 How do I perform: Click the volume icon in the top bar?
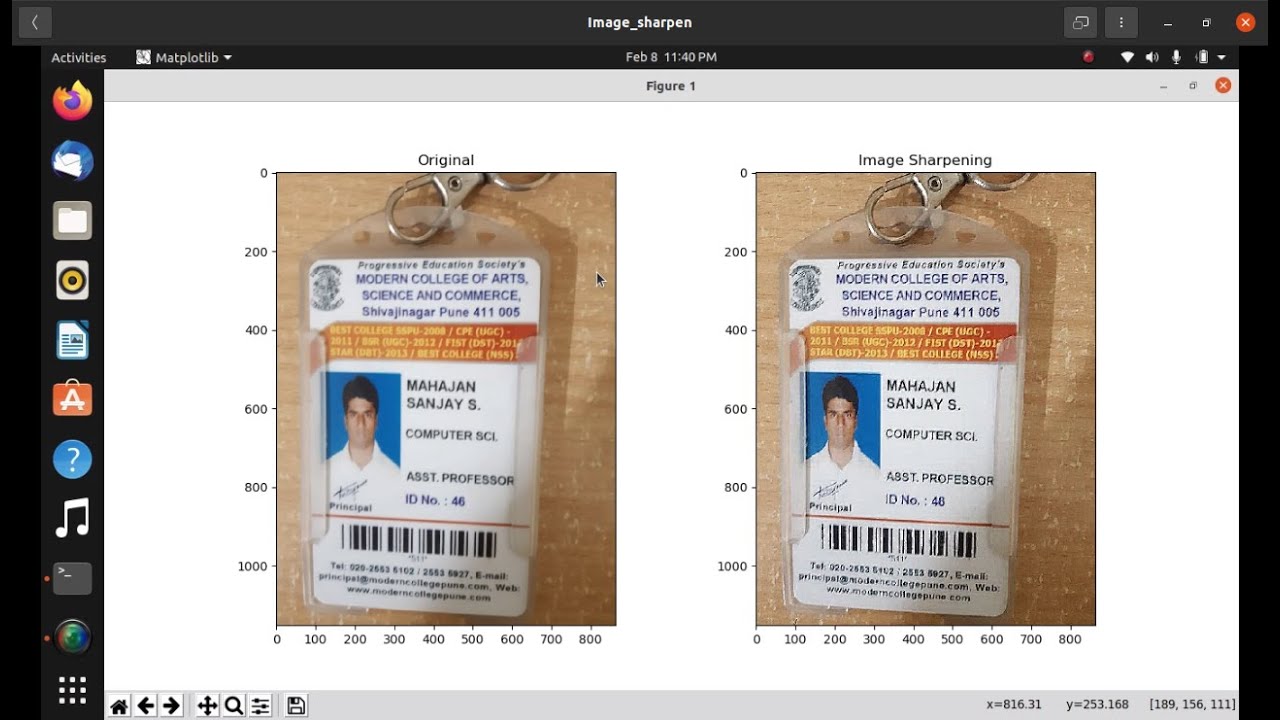point(1152,57)
